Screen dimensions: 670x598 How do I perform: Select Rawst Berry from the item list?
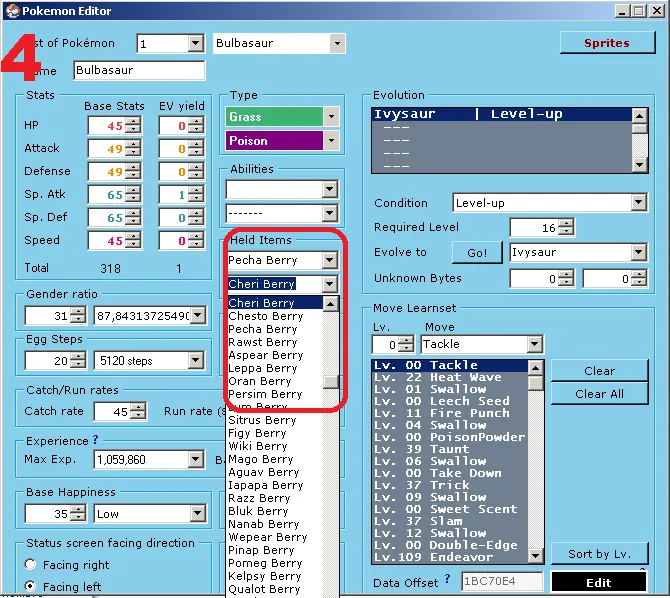click(275, 342)
